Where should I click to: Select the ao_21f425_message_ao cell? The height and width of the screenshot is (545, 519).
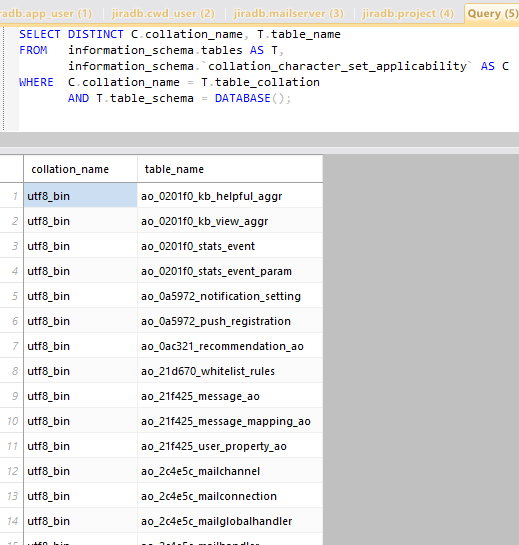(x=230, y=396)
